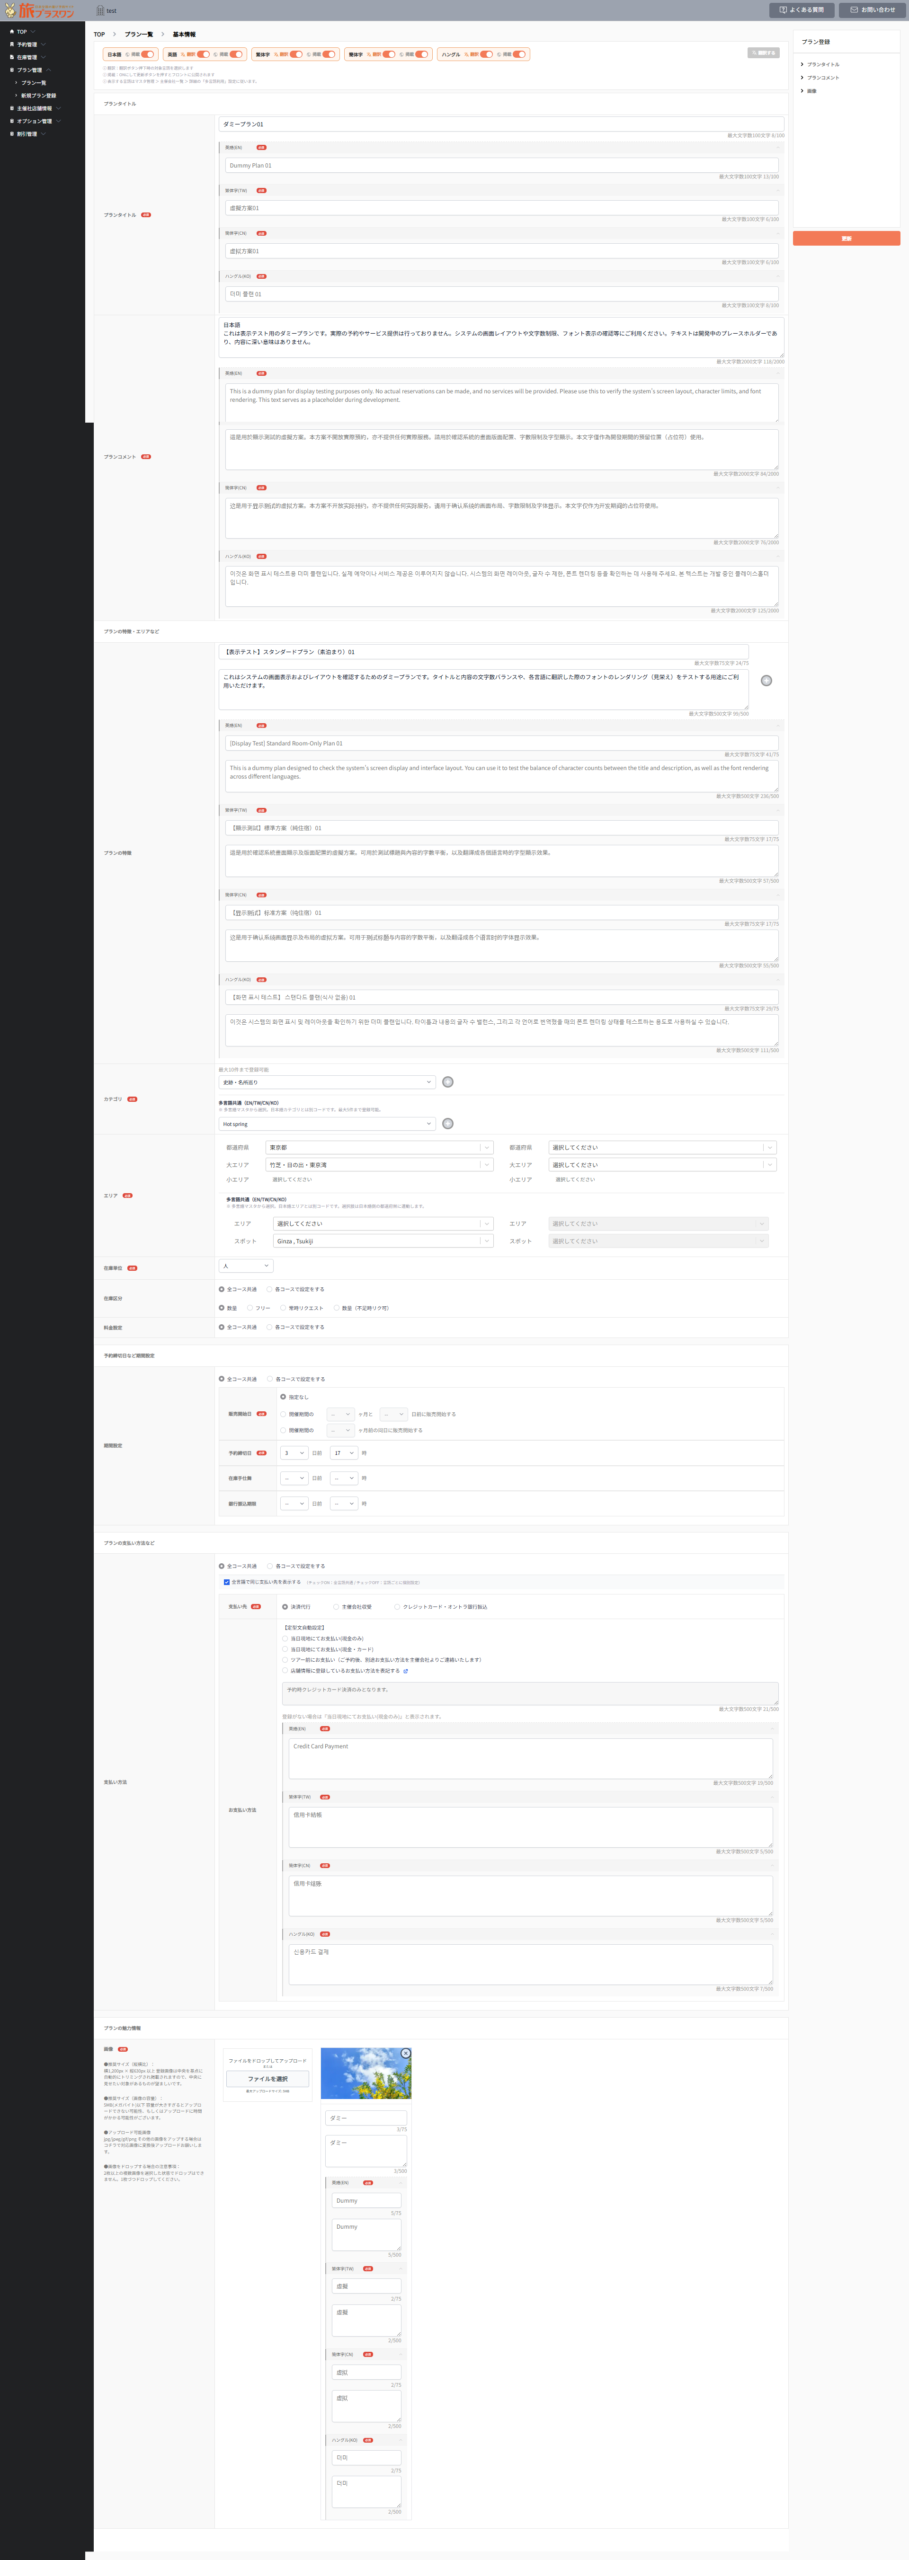Click the building icon beside test
This screenshot has height=2560, width=909.
(x=100, y=10)
